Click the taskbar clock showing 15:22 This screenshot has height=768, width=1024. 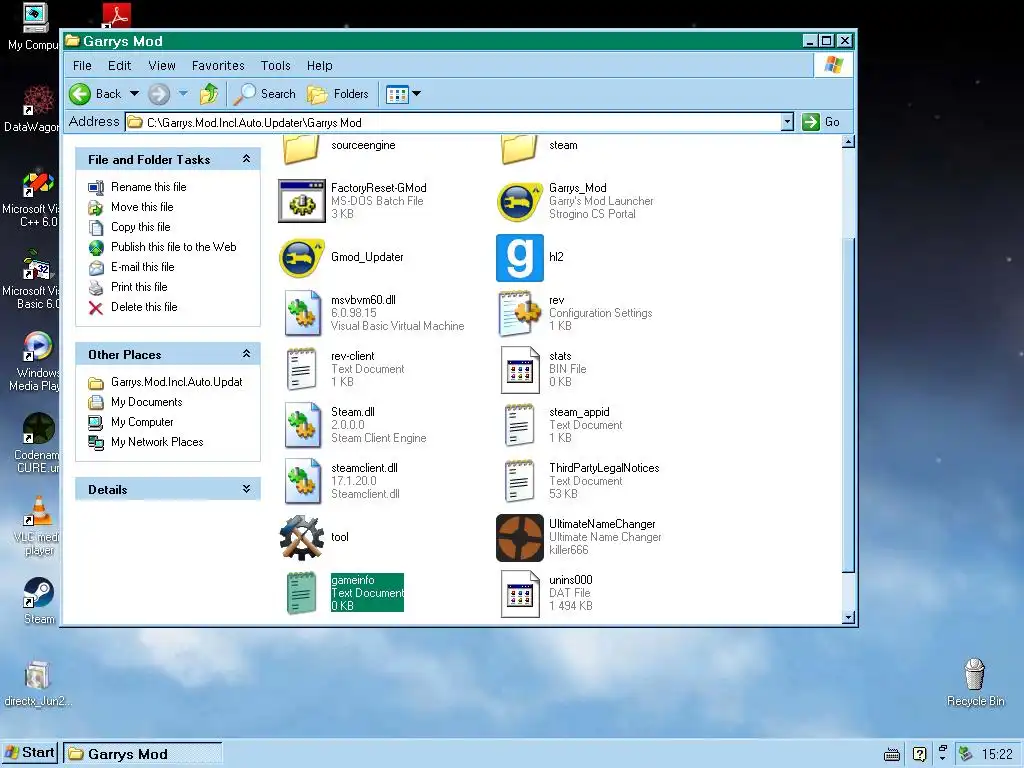[997, 754]
